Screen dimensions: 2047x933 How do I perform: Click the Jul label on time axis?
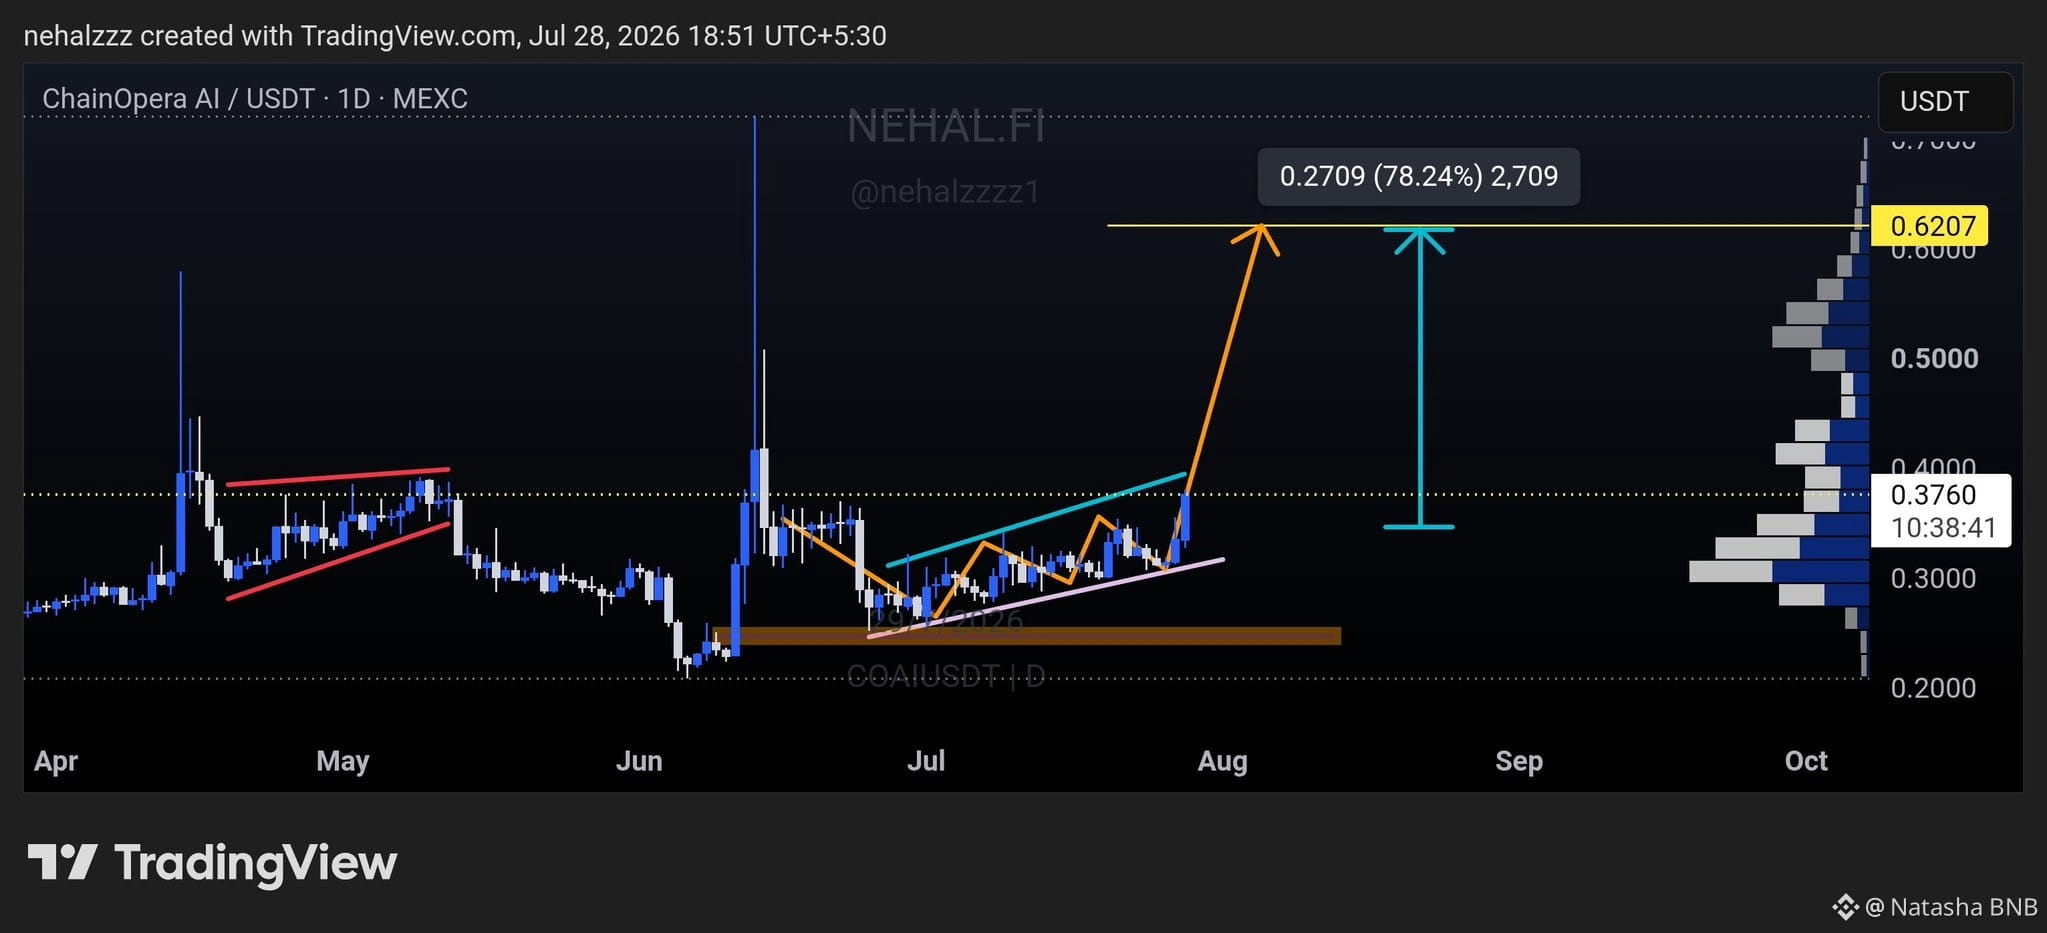tap(926, 761)
